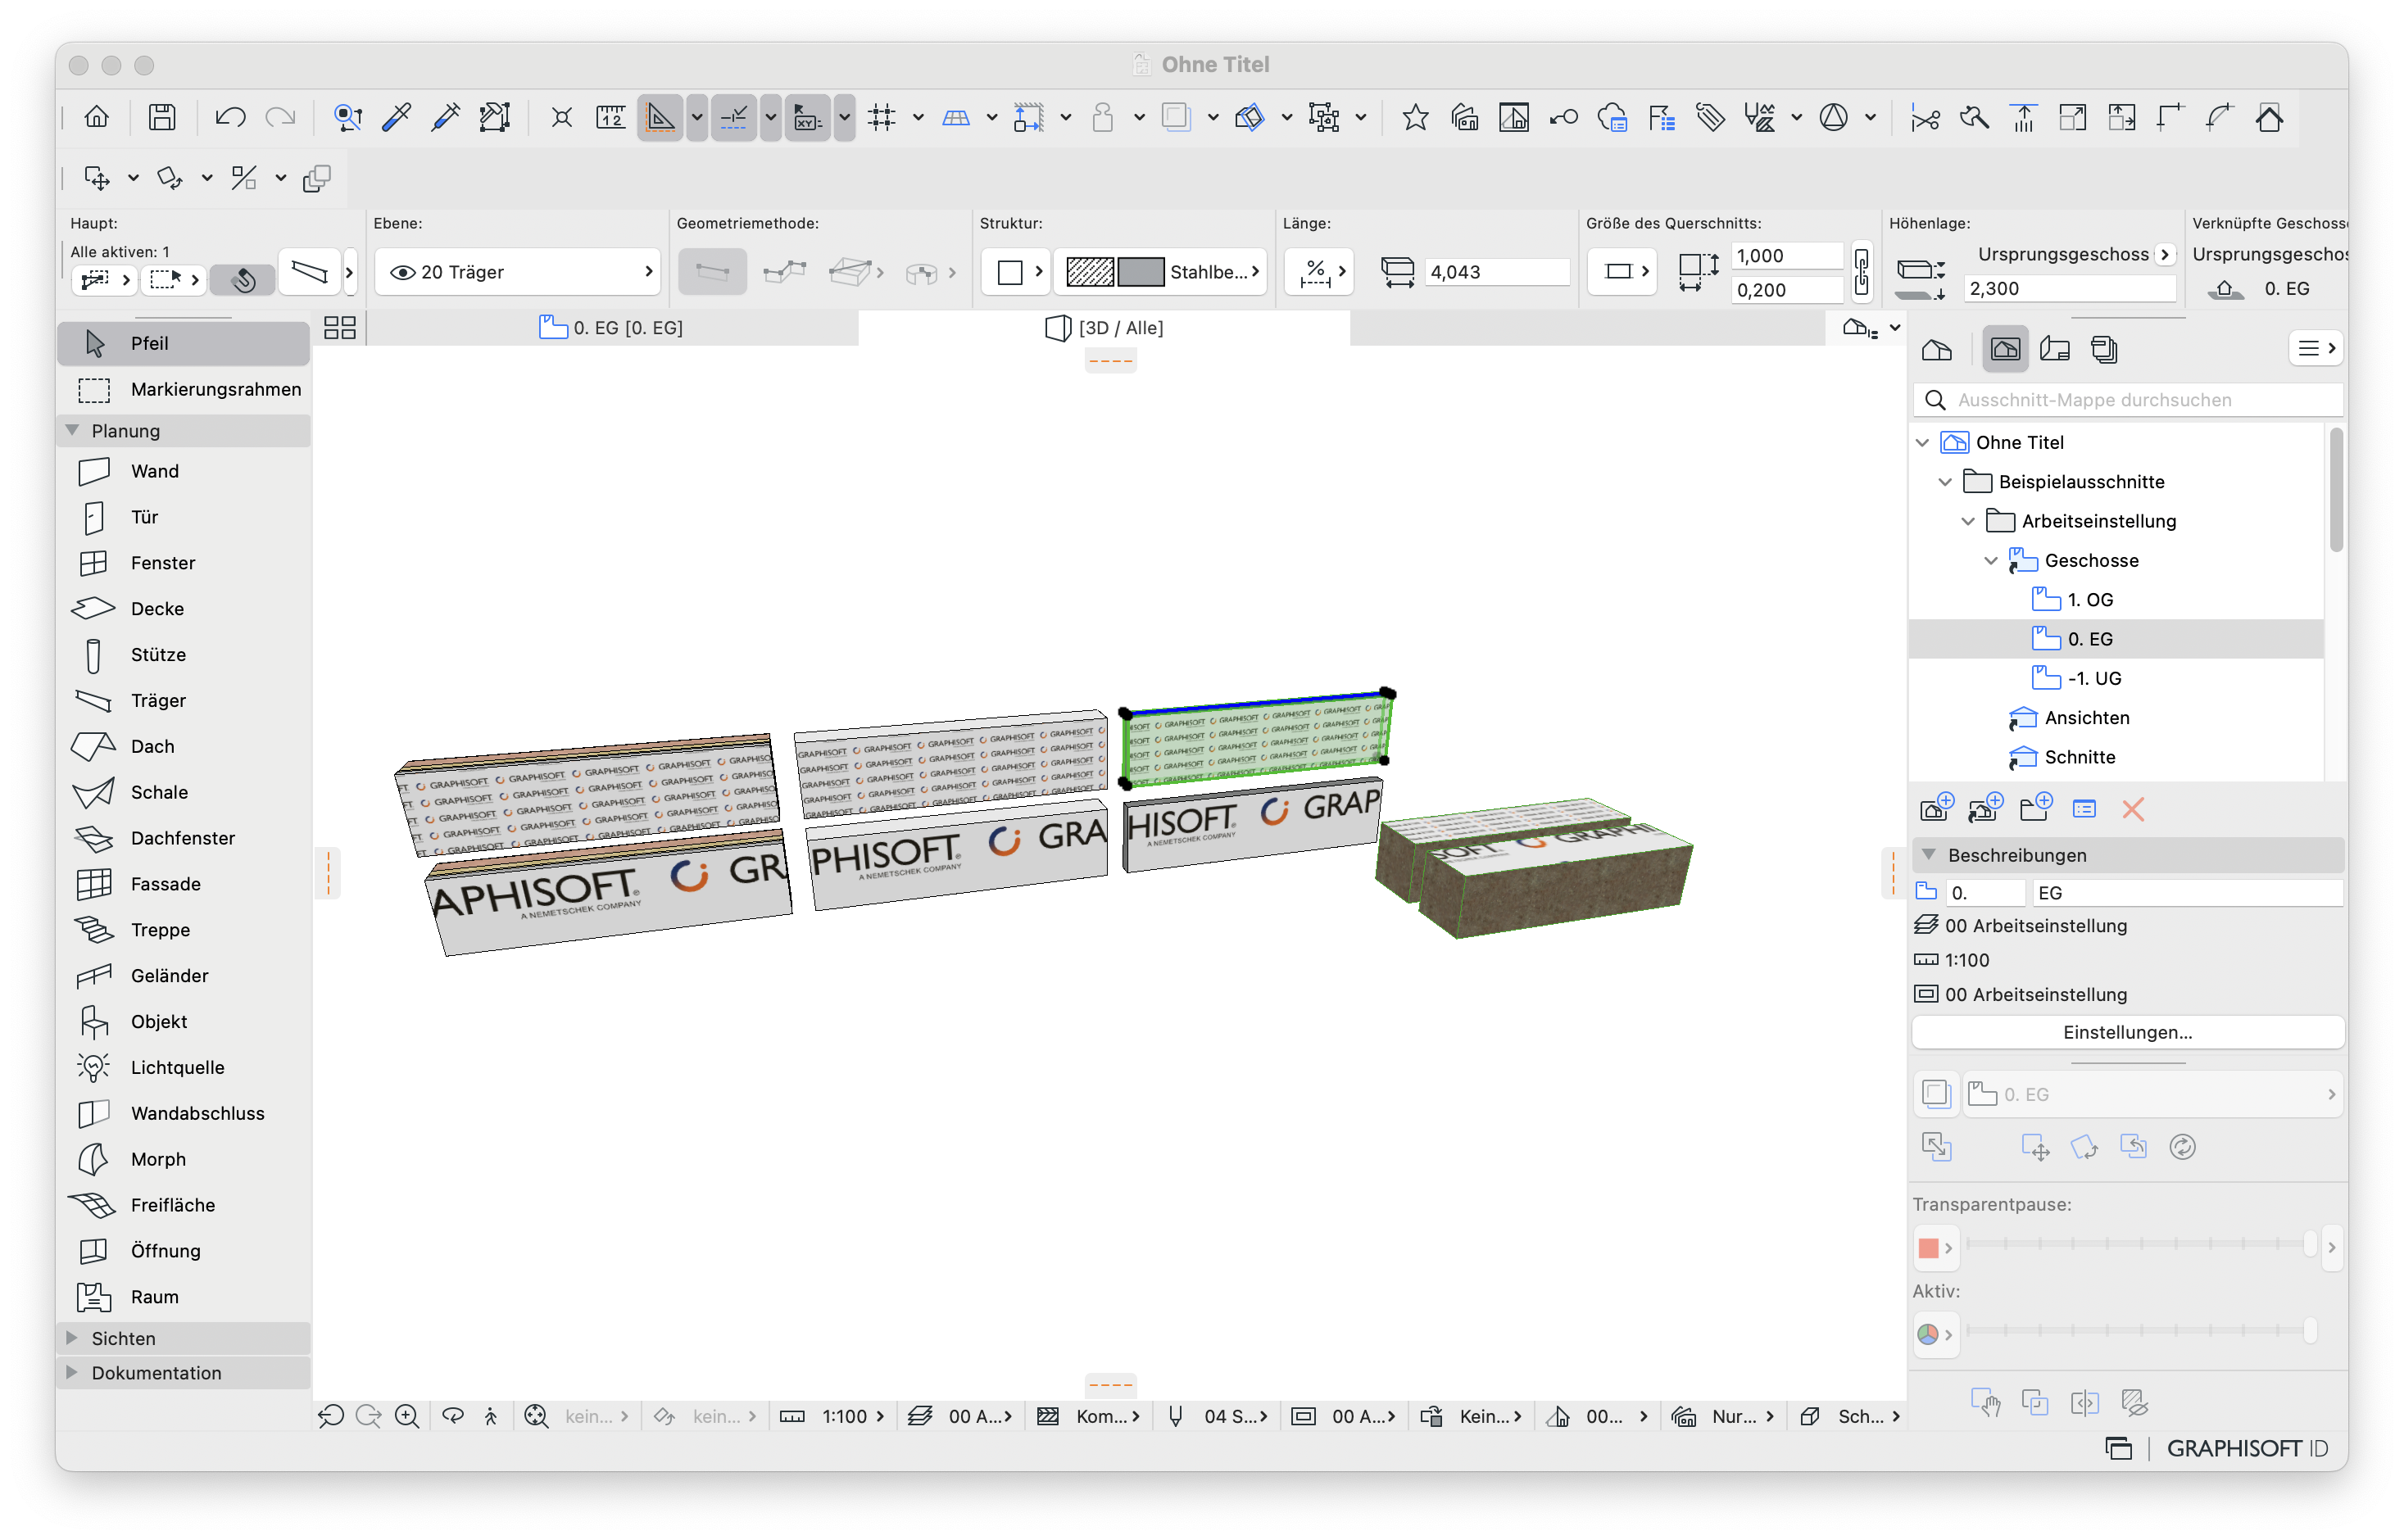Click the Undo arrow icon
The image size is (2404, 1540).
230,118
